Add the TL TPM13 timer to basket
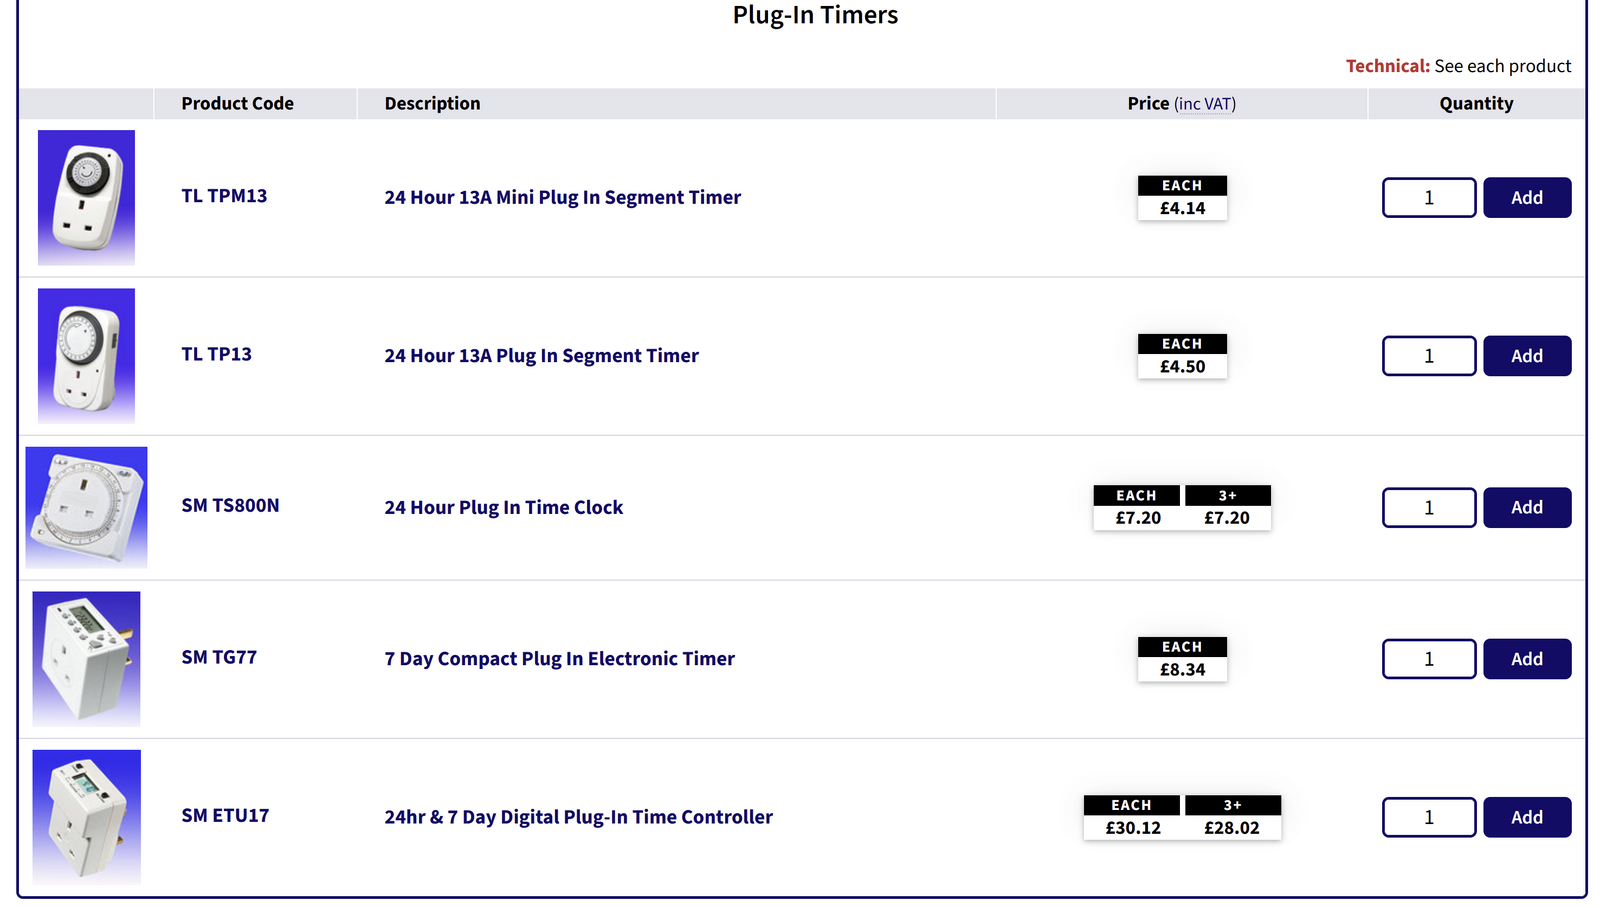 coord(1526,198)
